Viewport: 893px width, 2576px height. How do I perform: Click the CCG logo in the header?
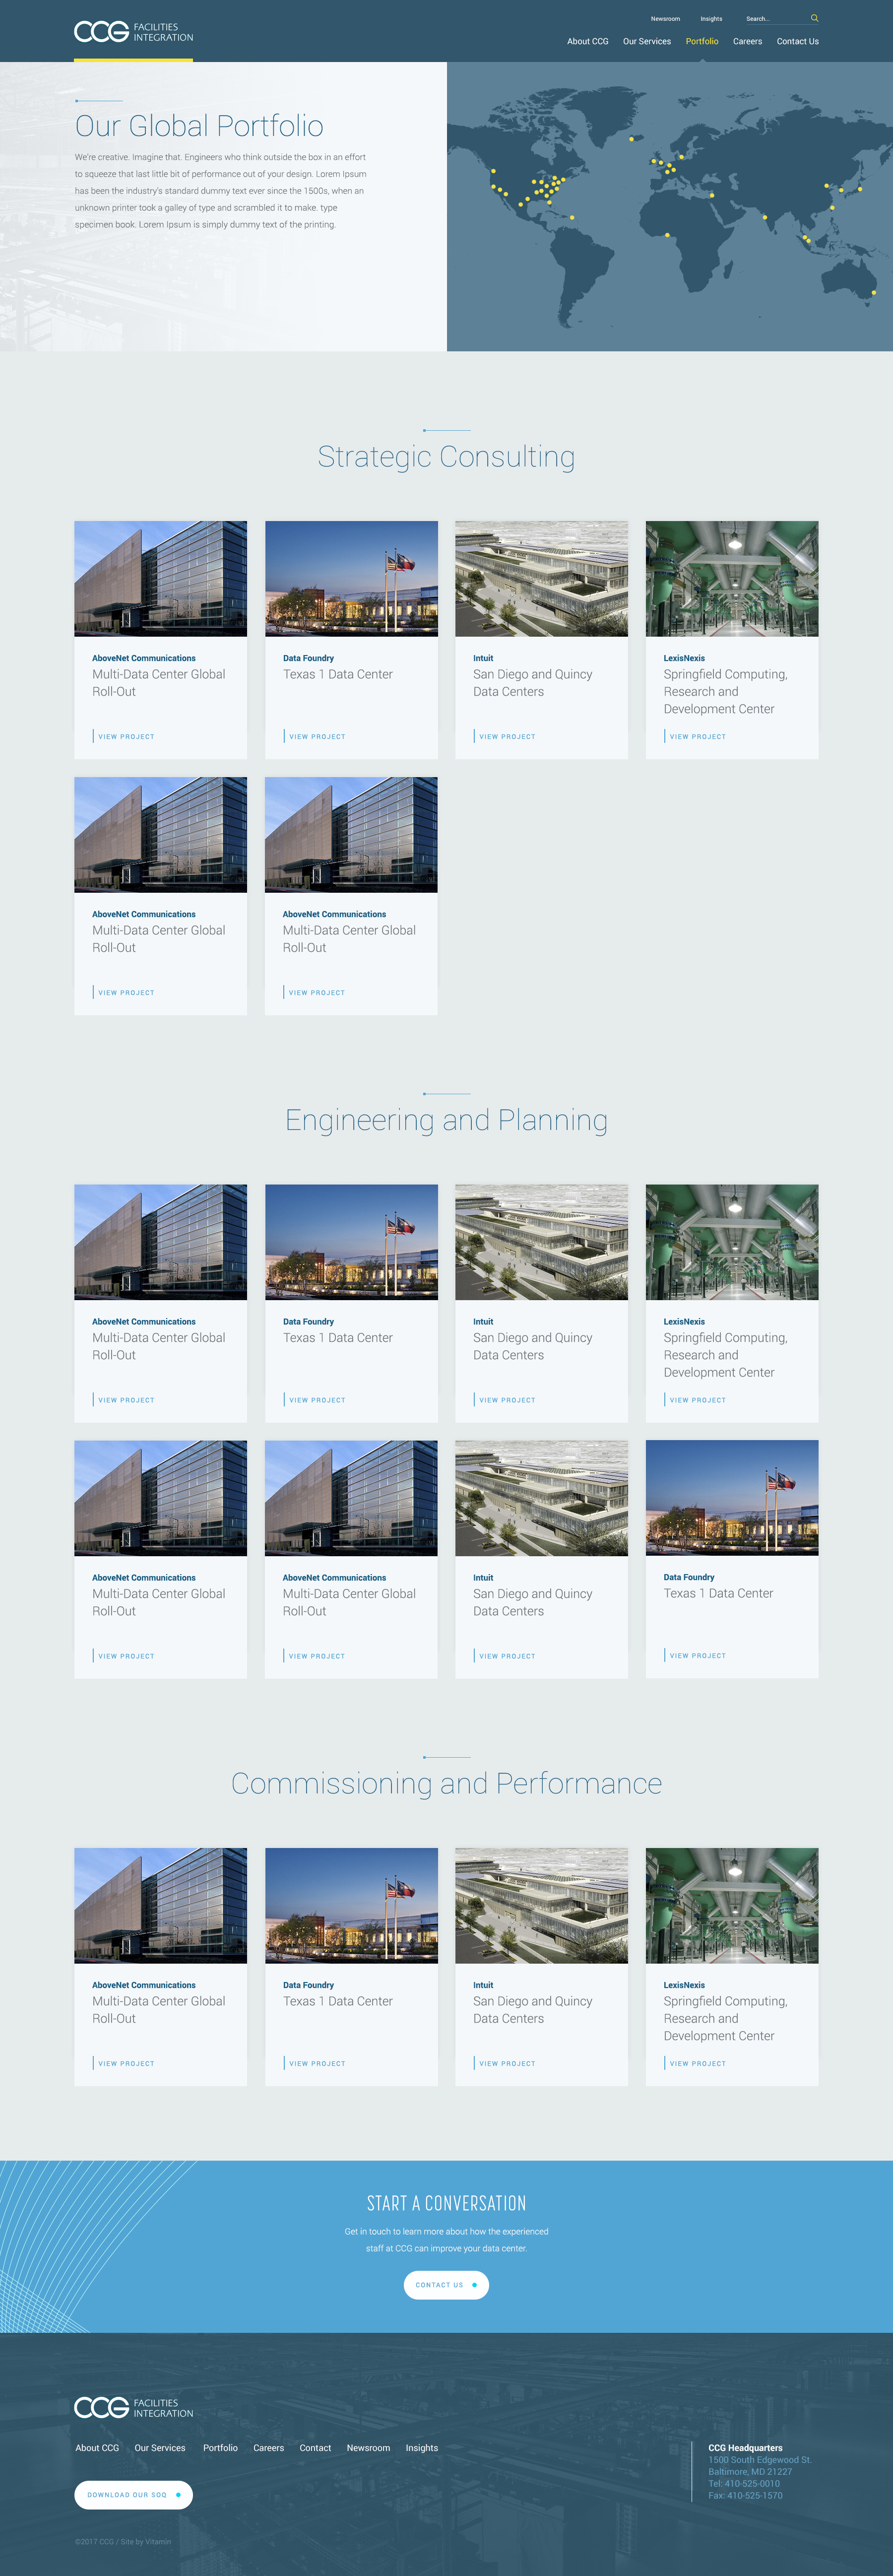(x=133, y=32)
